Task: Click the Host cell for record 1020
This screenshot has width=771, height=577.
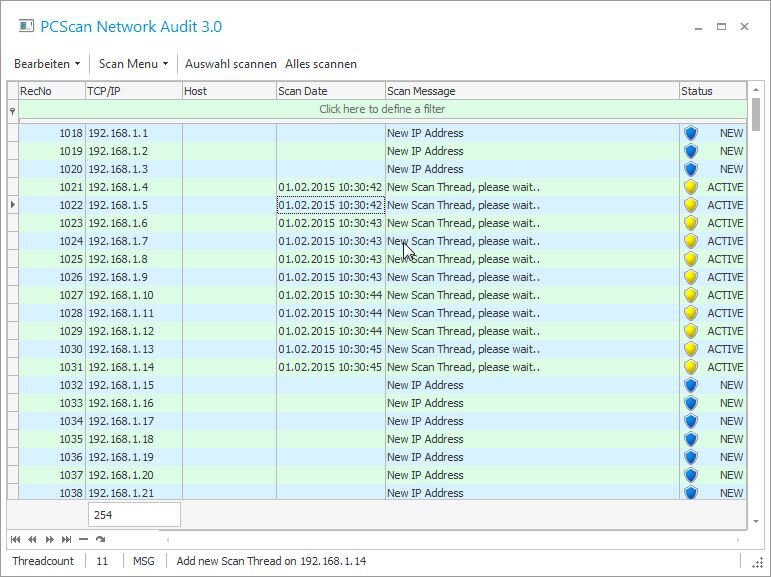Action: (x=229, y=169)
